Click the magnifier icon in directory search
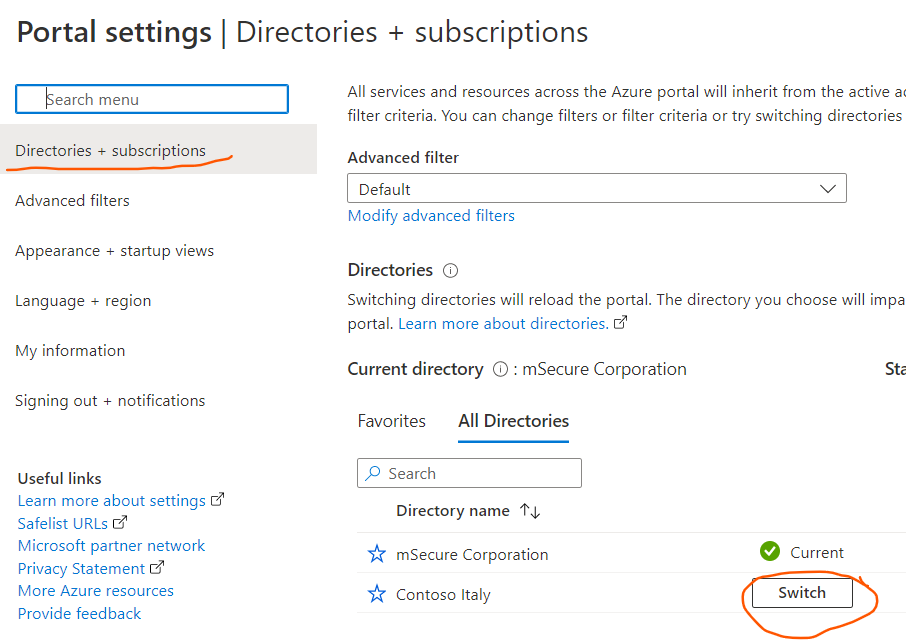The height and width of the screenshot is (640, 906). tap(374, 473)
